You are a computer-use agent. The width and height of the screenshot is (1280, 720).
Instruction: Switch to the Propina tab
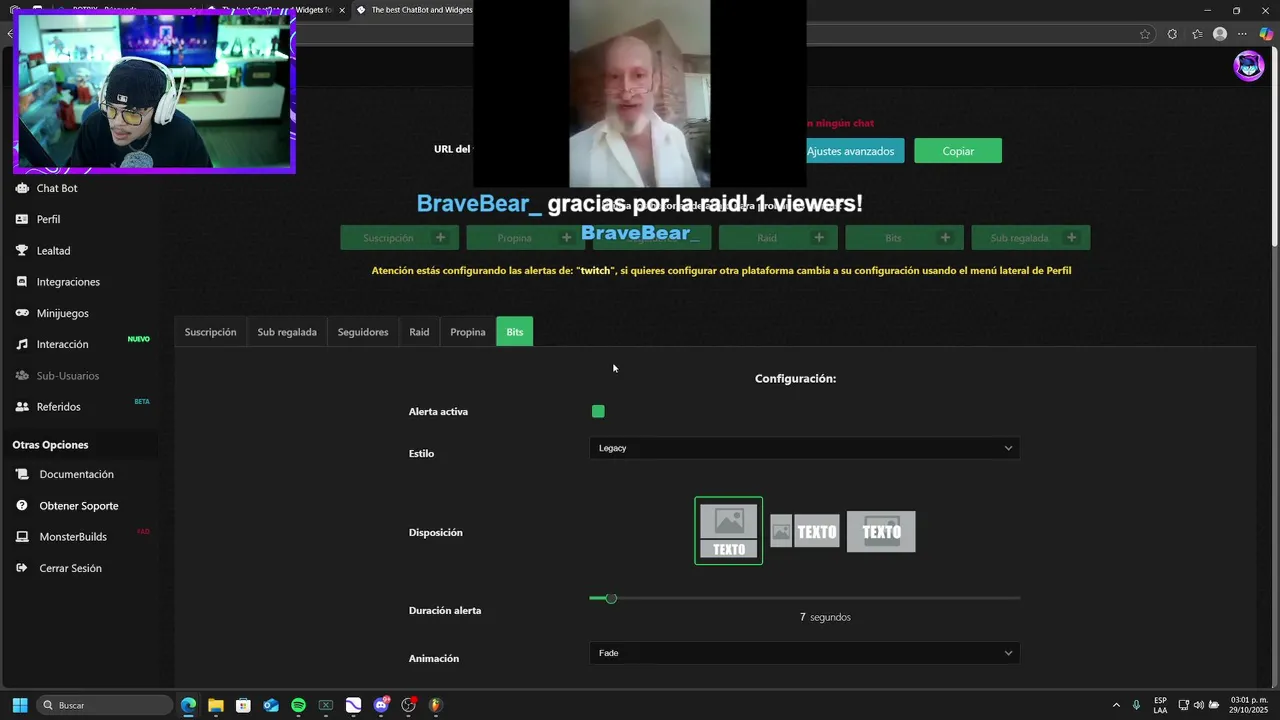(x=467, y=332)
